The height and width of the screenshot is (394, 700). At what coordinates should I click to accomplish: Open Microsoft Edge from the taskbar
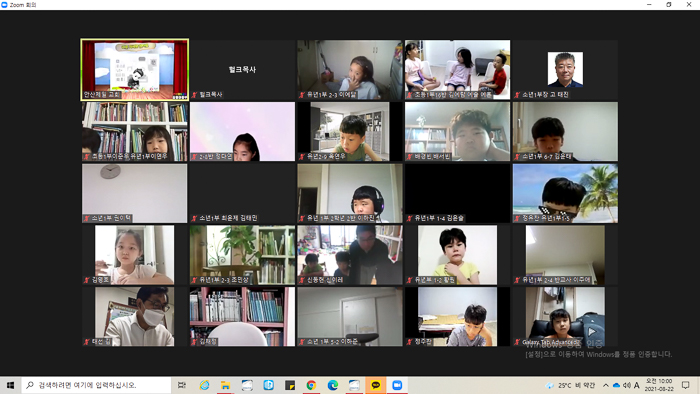click(333, 385)
